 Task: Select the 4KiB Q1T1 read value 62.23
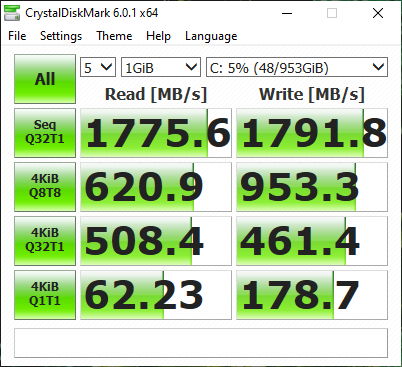click(x=156, y=295)
